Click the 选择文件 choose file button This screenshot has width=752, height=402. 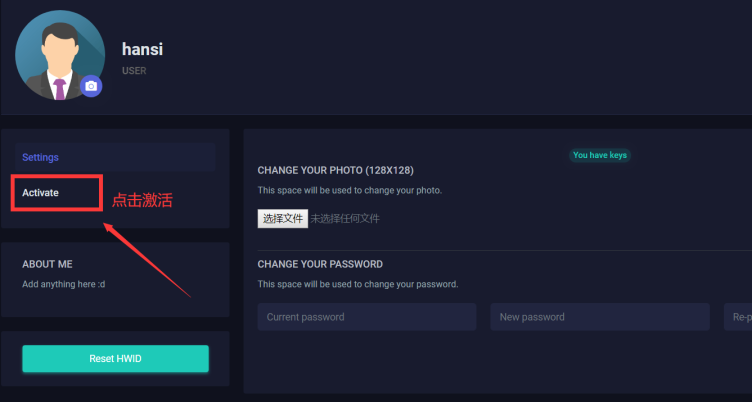coord(283,218)
